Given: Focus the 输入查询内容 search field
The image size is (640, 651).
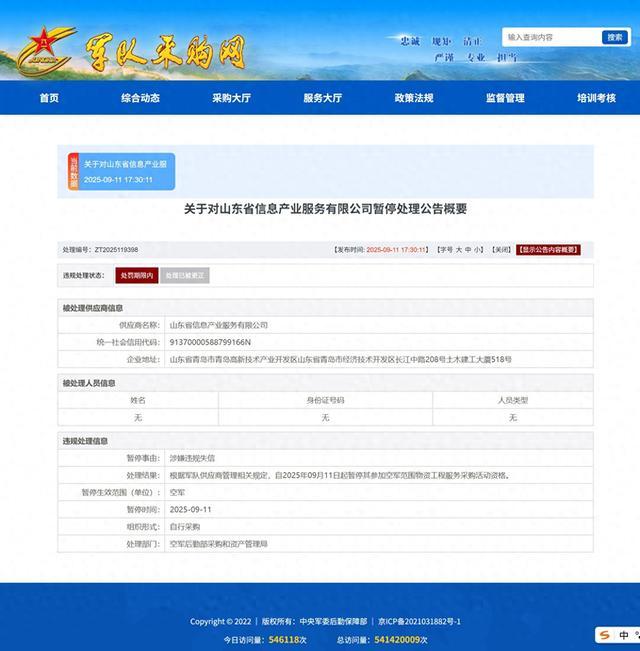Looking at the screenshot, I should coord(551,37).
